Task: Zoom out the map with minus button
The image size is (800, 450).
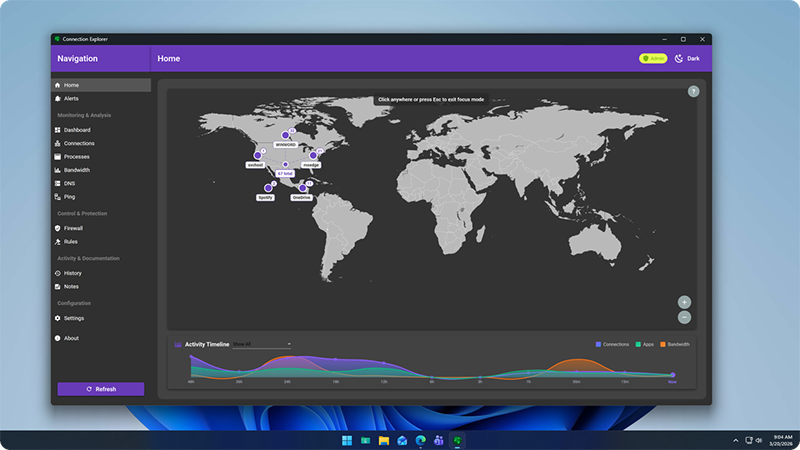Action: coord(684,318)
